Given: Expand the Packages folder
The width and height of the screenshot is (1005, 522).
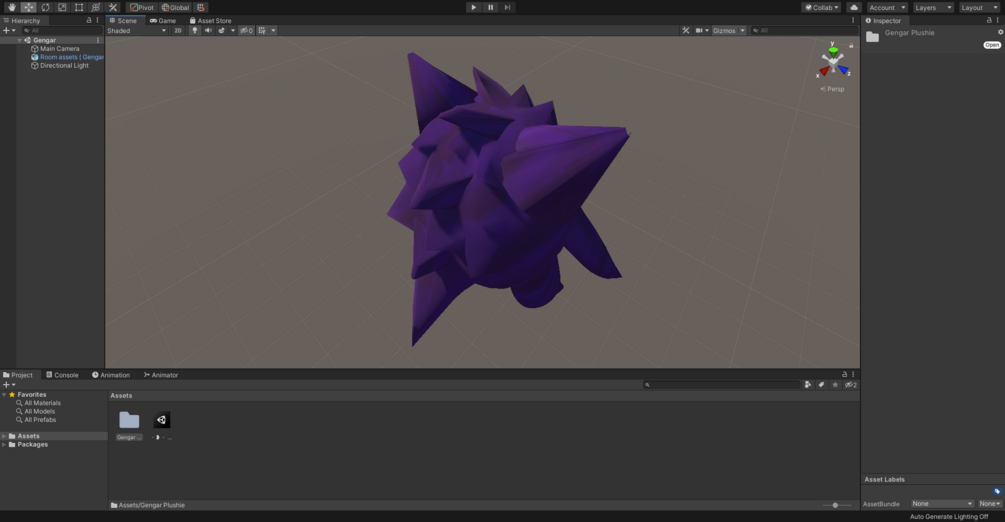Looking at the screenshot, I should point(4,444).
